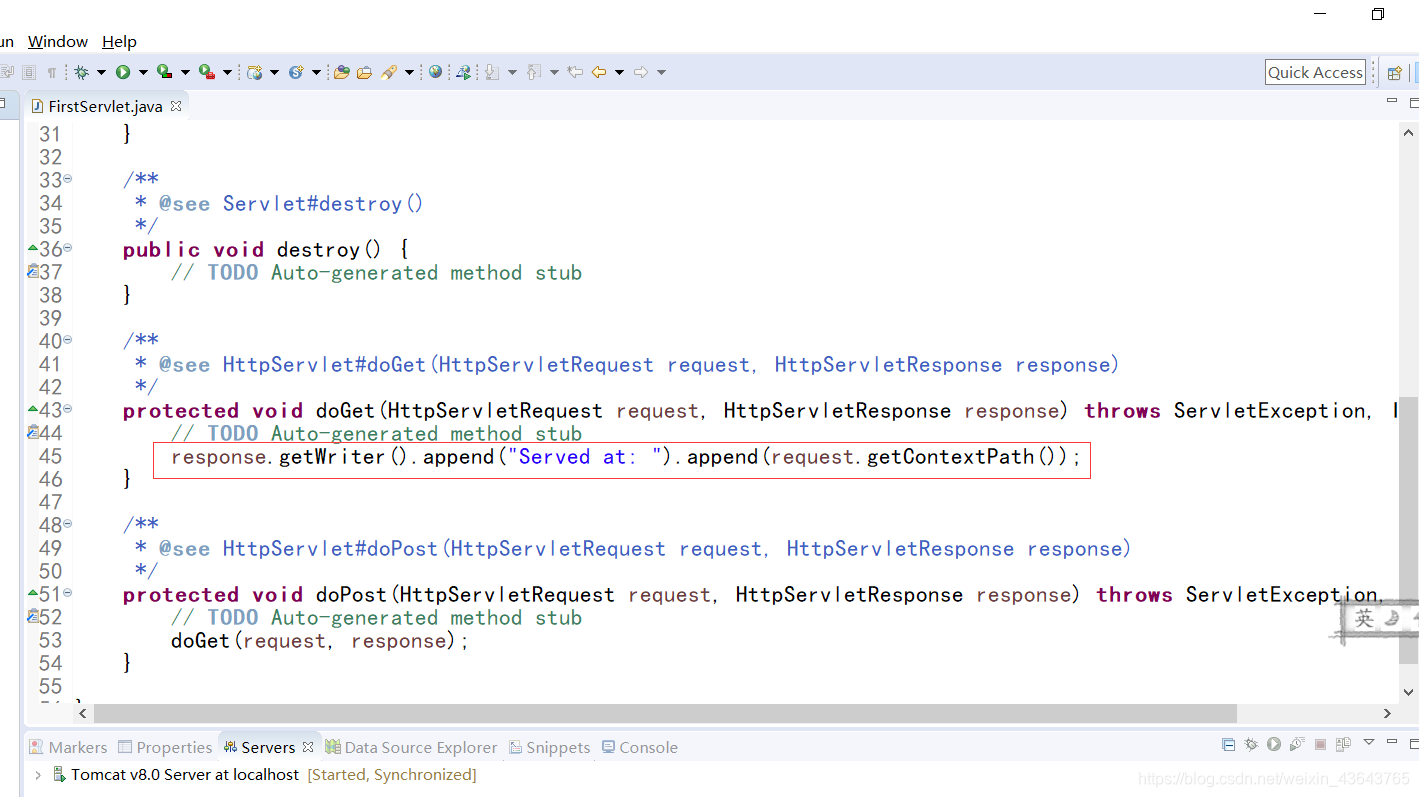Switch to the Console tab
Screen dimensions: 1419x797
639,747
